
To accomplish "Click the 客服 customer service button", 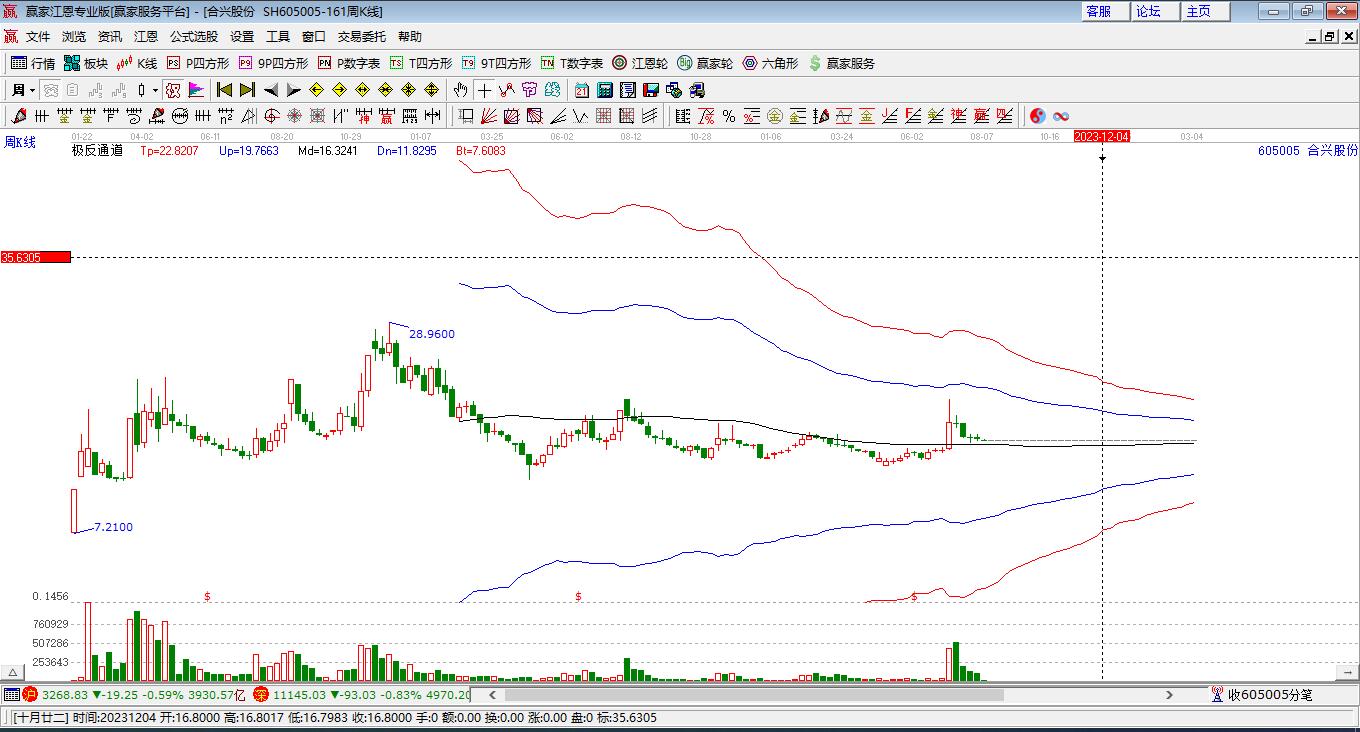I will tap(1098, 11).
